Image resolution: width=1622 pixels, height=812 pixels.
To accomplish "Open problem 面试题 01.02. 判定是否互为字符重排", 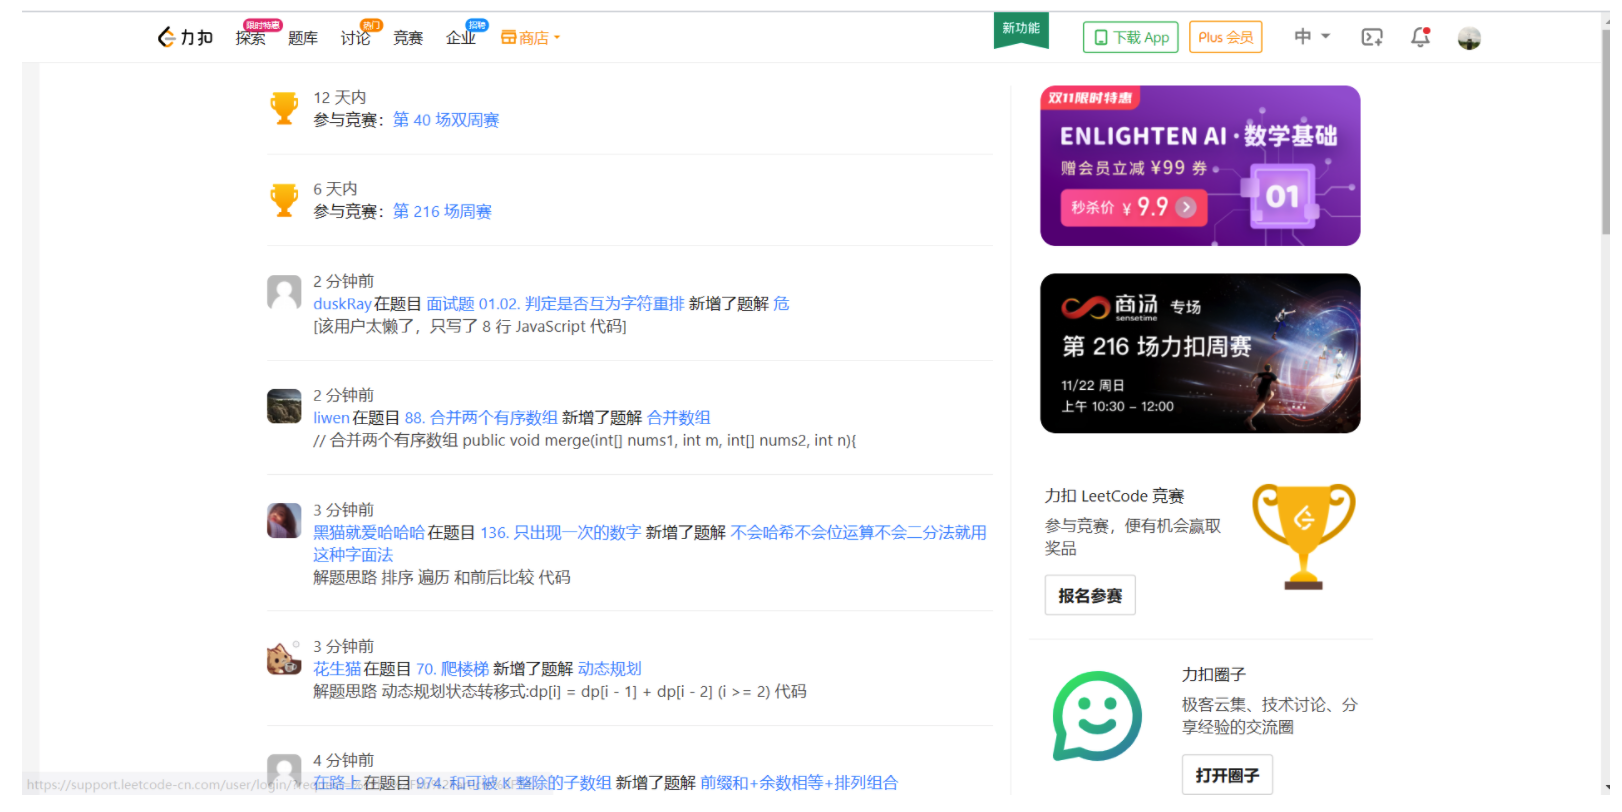I will 556,304.
